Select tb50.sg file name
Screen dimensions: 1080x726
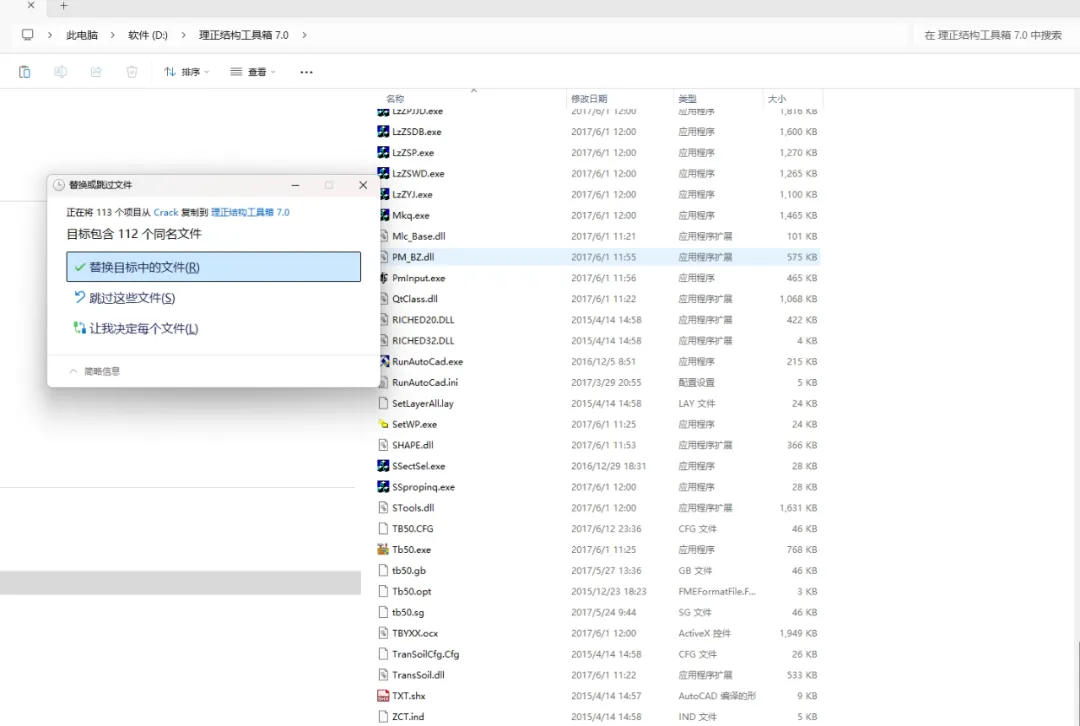coord(408,612)
